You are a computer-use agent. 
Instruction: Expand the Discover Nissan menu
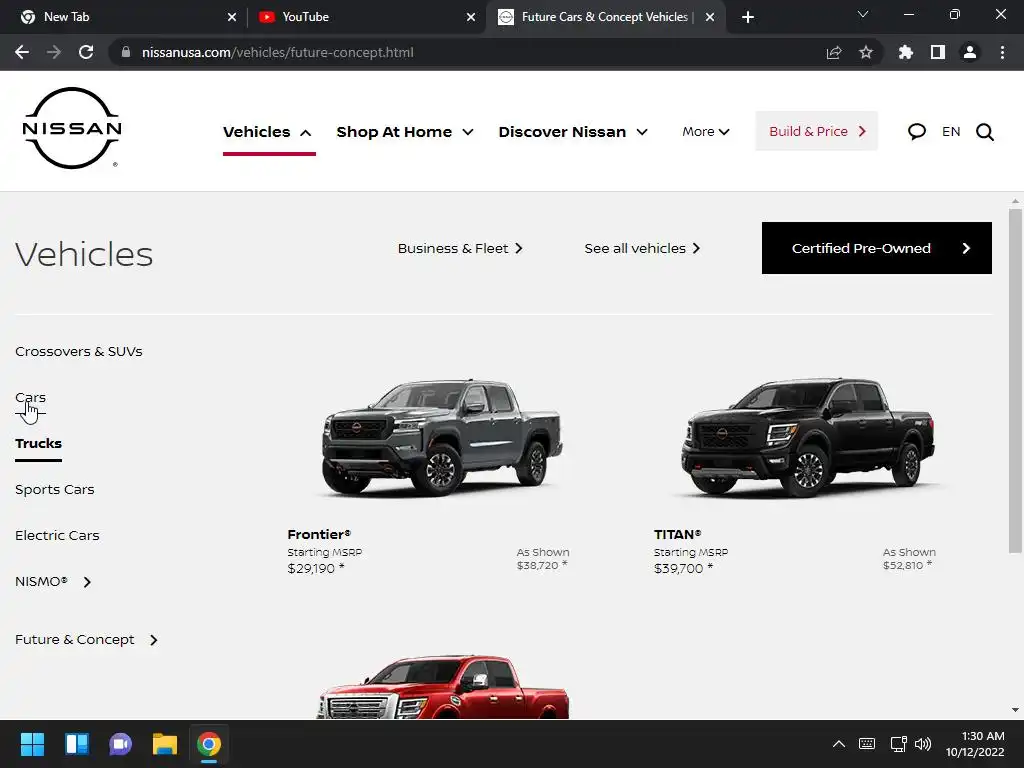573,132
